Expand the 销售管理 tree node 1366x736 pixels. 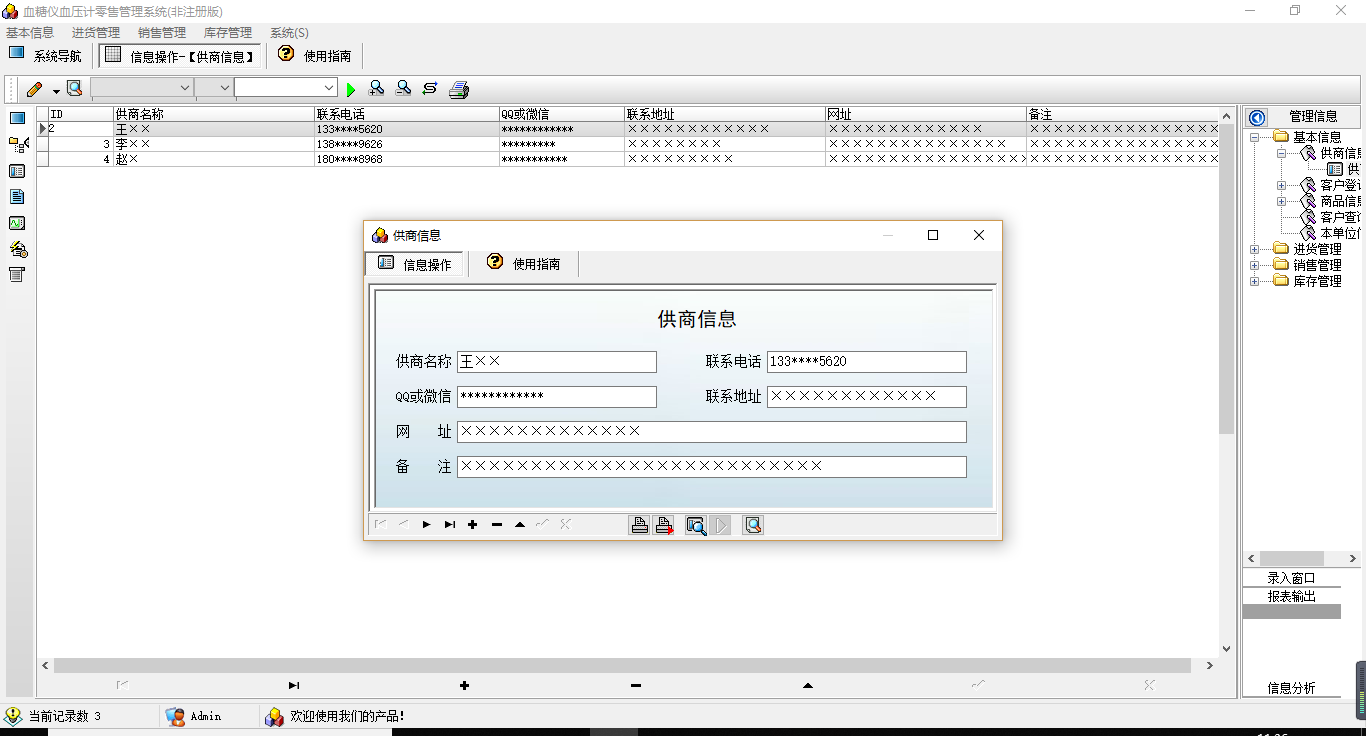coord(1254,265)
